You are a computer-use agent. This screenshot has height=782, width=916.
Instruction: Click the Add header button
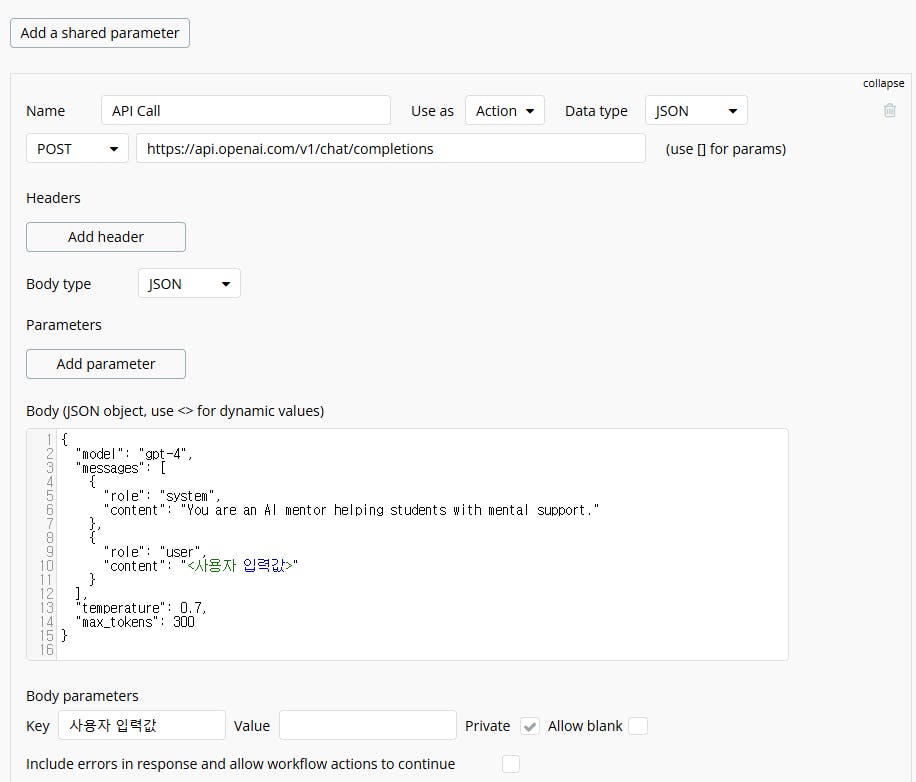click(x=106, y=237)
